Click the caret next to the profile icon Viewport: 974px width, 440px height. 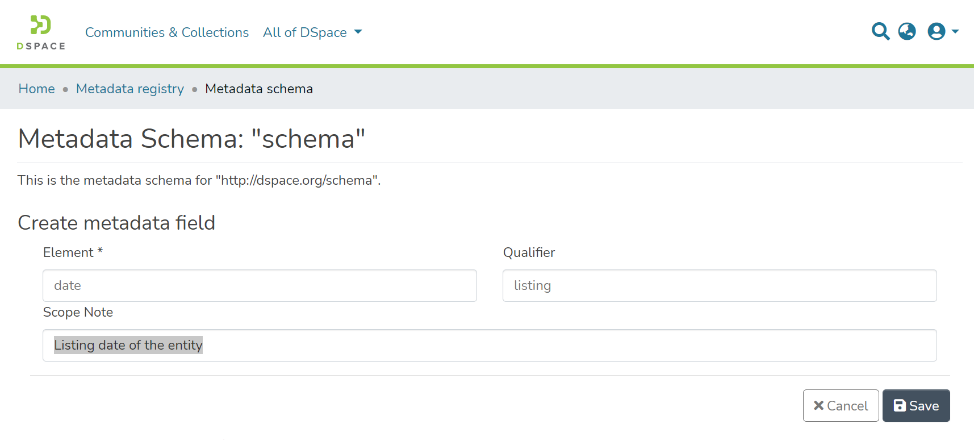(x=955, y=32)
